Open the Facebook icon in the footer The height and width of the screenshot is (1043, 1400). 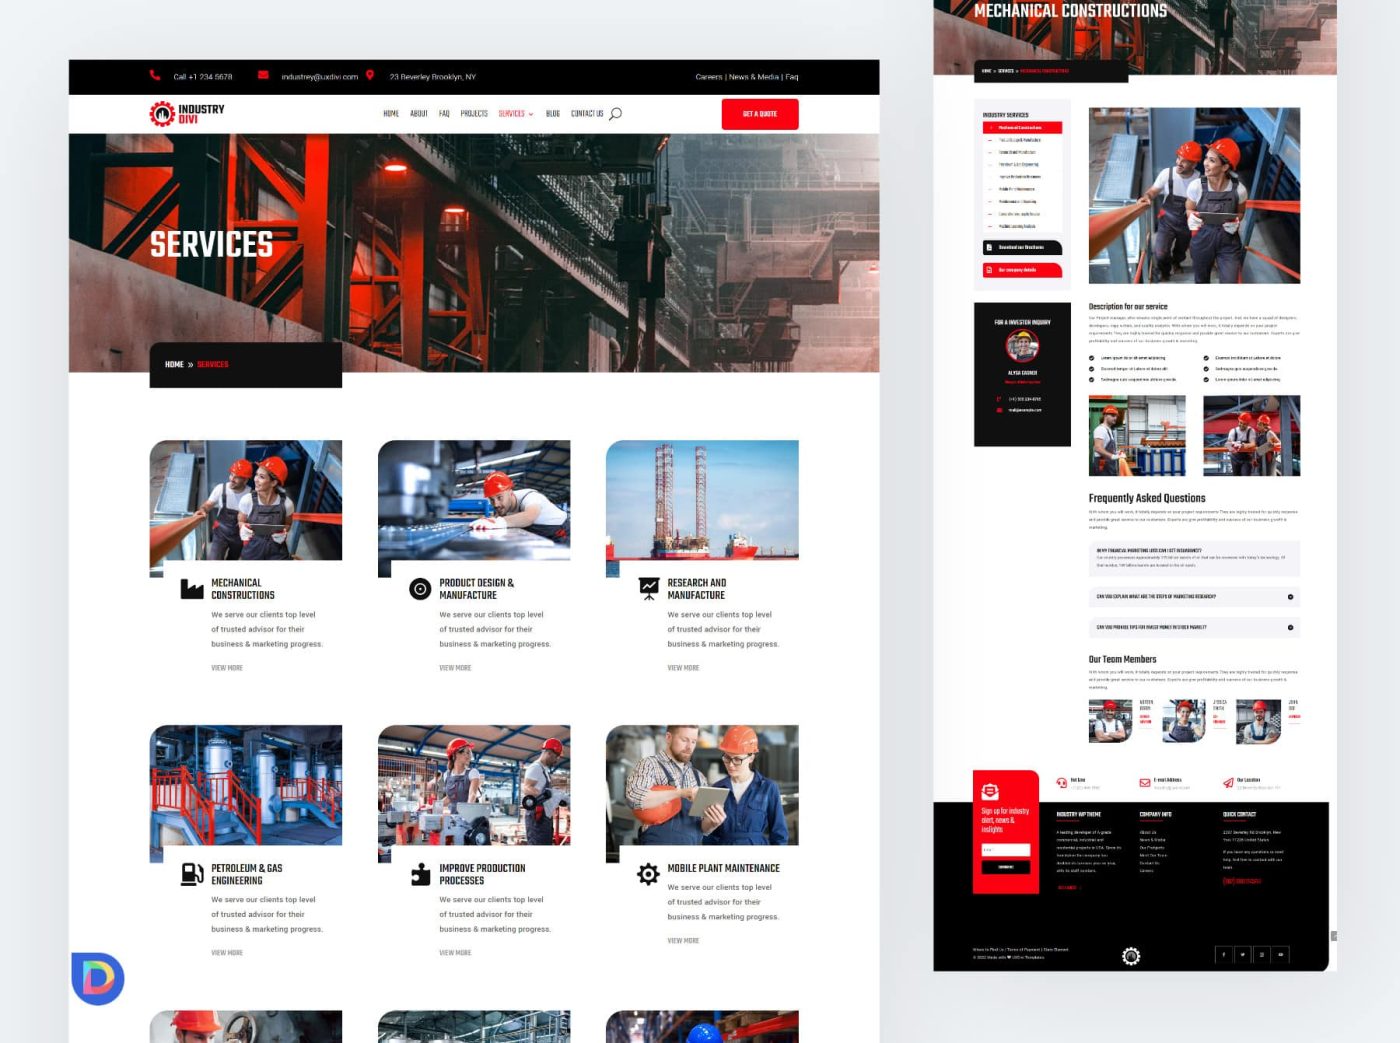point(1224,955)
